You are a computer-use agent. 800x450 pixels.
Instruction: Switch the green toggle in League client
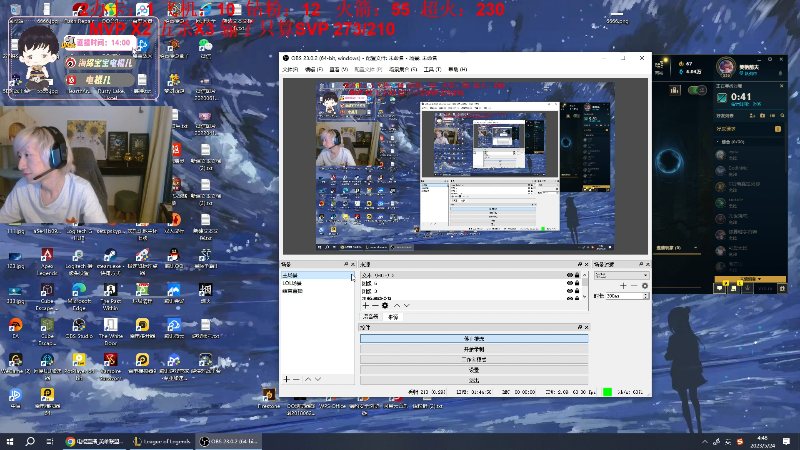coord(696,90)
